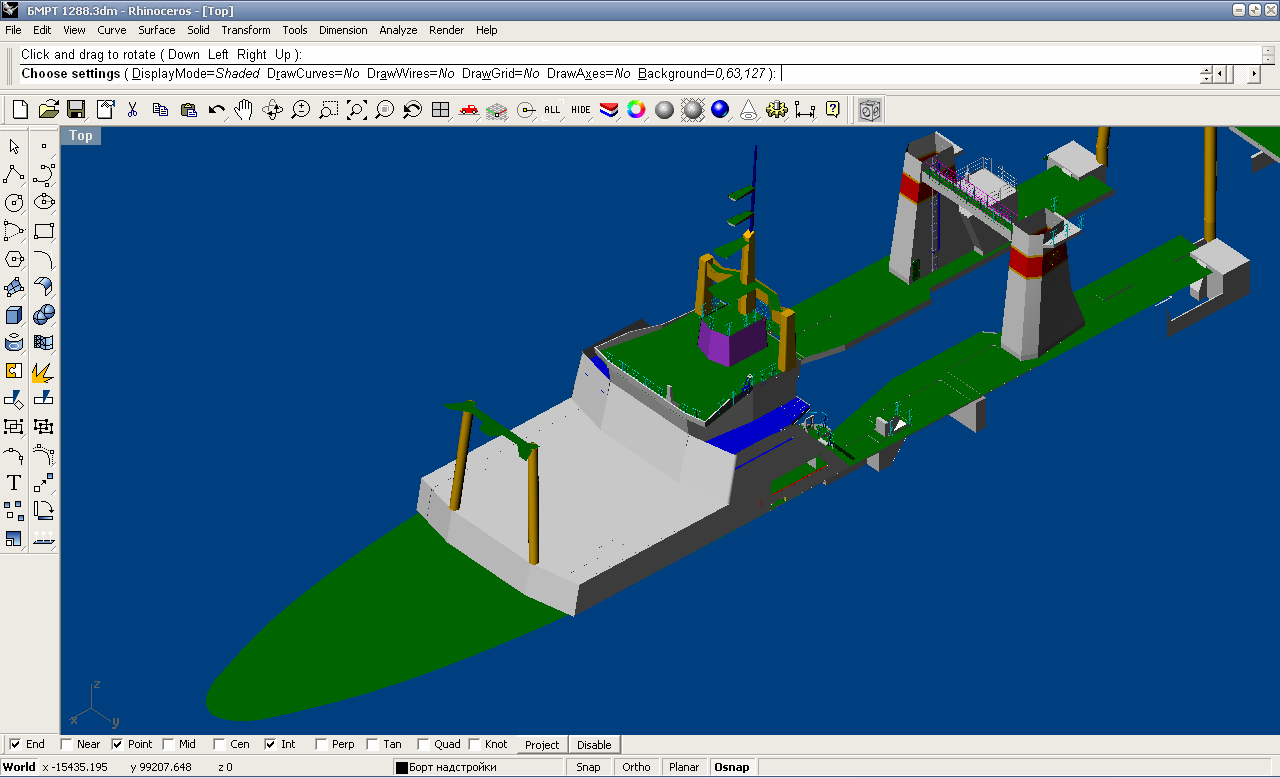Select the Rectangle tool
The image size is (1280, 778).
click(43, 231)
